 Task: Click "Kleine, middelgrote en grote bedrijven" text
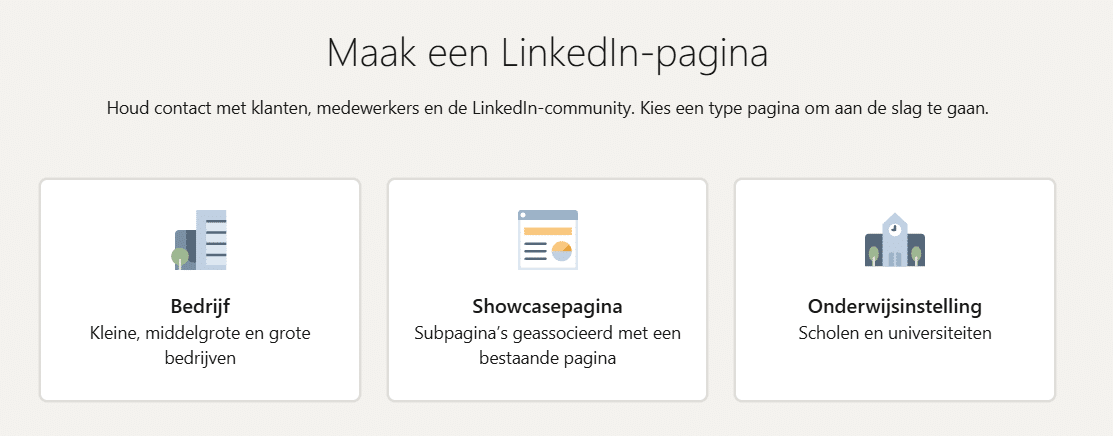tap(200, 345)
